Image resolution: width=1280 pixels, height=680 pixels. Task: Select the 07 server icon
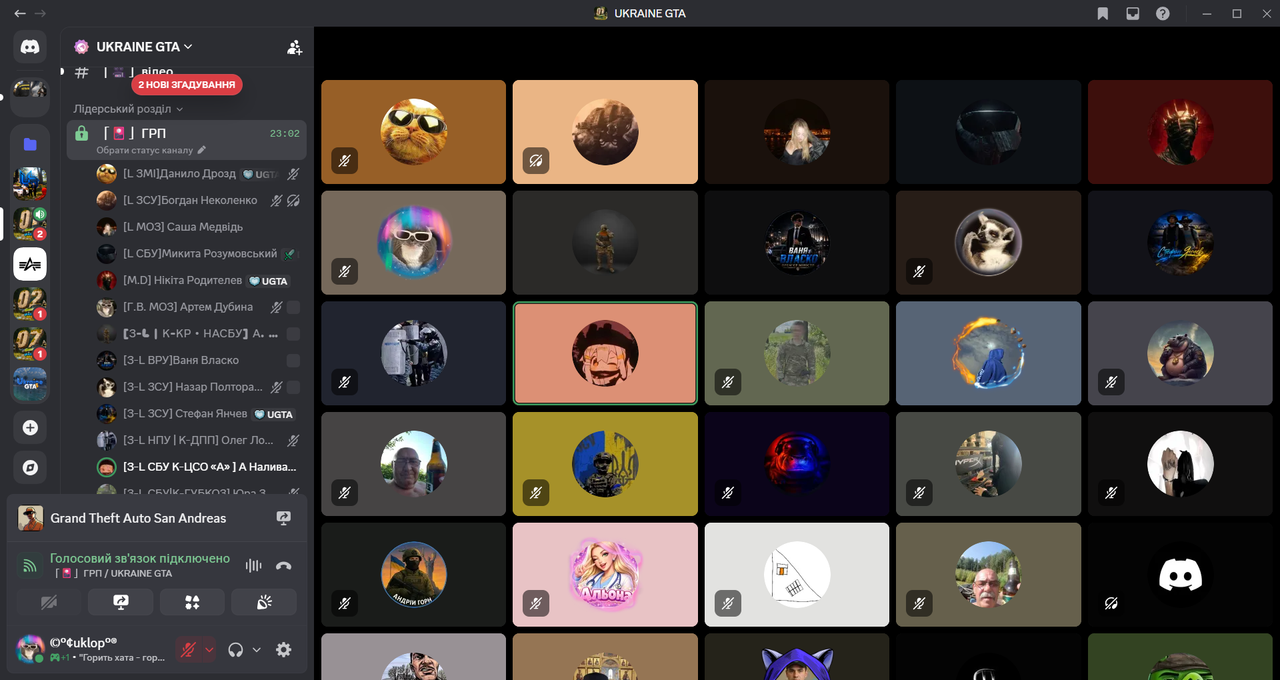30,344
